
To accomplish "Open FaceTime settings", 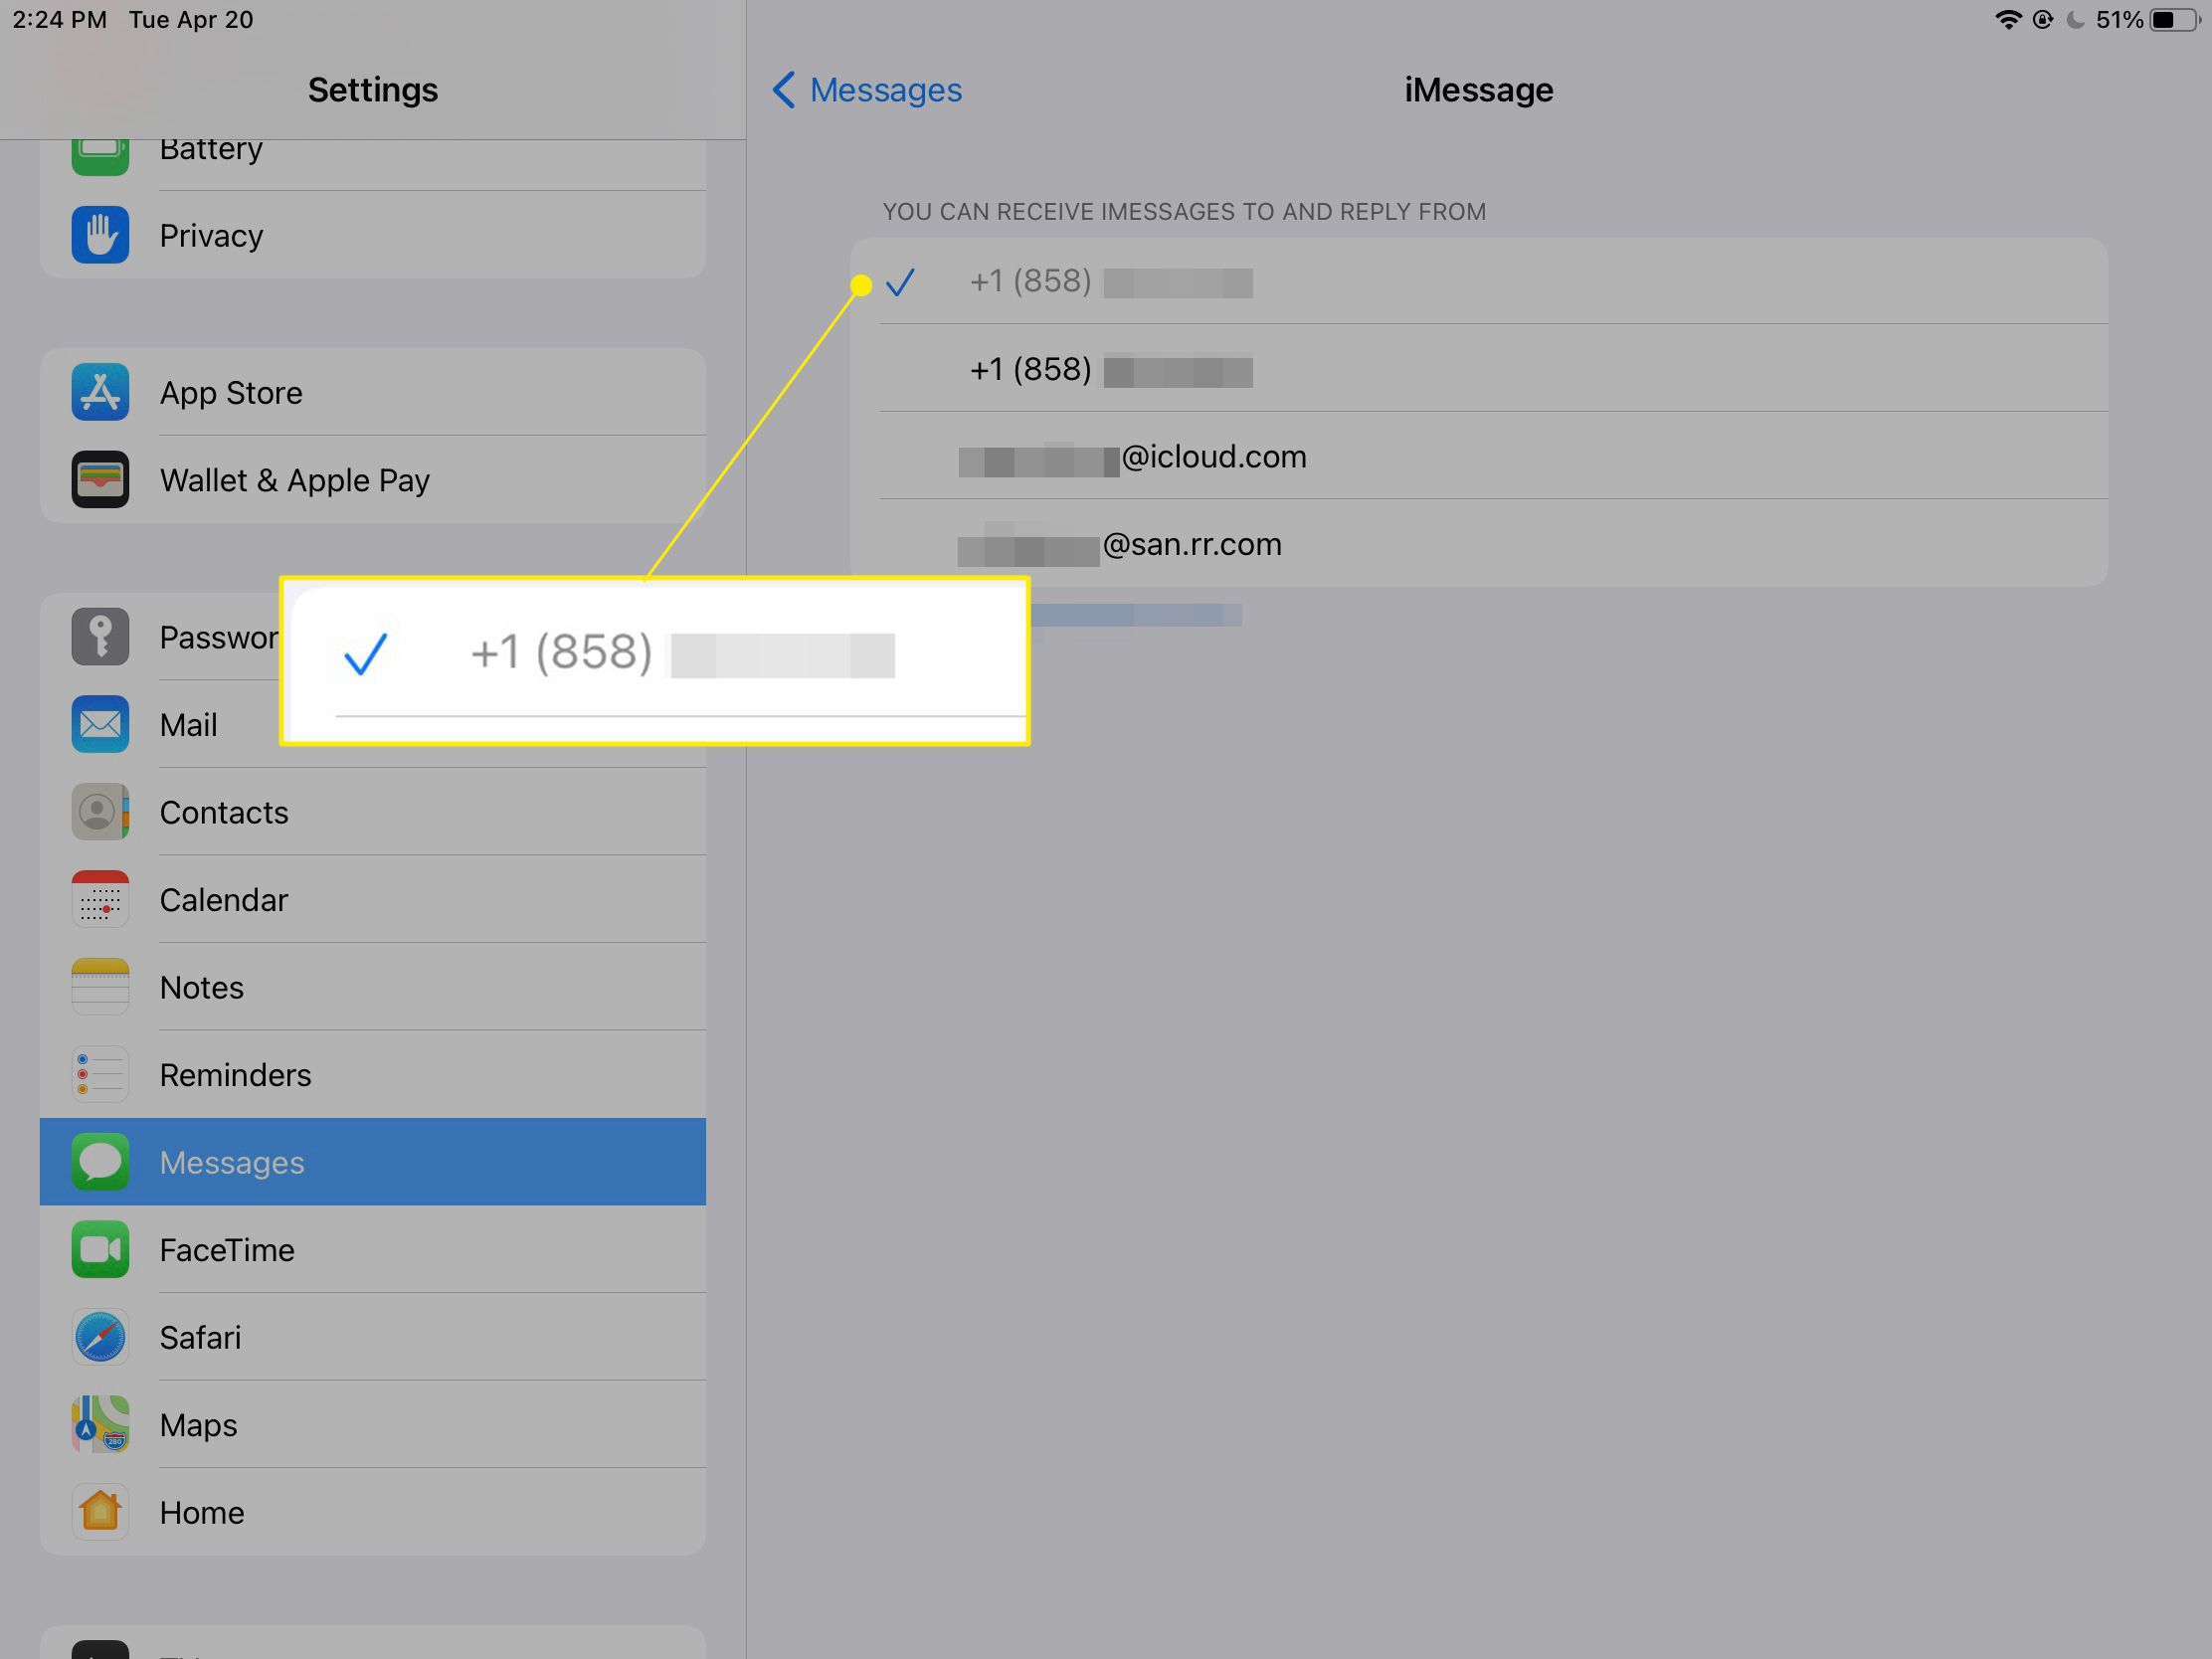I will 373,1249.
